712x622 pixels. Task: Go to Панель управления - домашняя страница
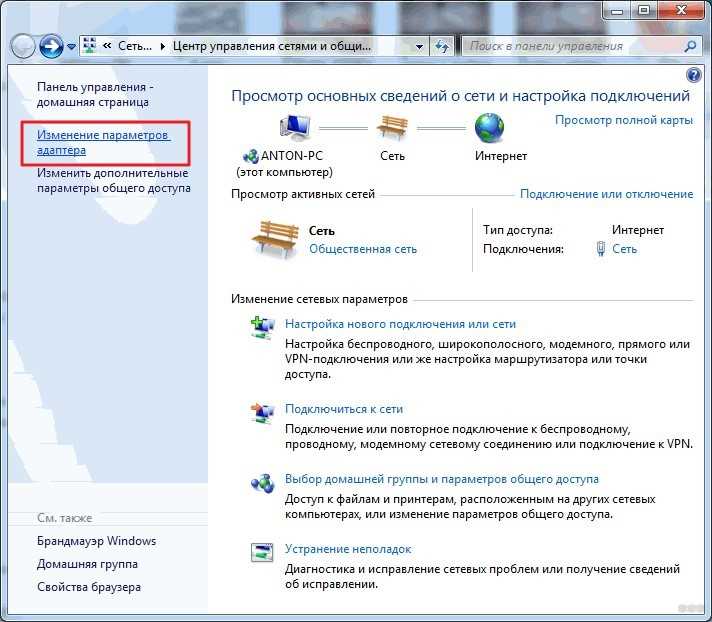point(95,94)
